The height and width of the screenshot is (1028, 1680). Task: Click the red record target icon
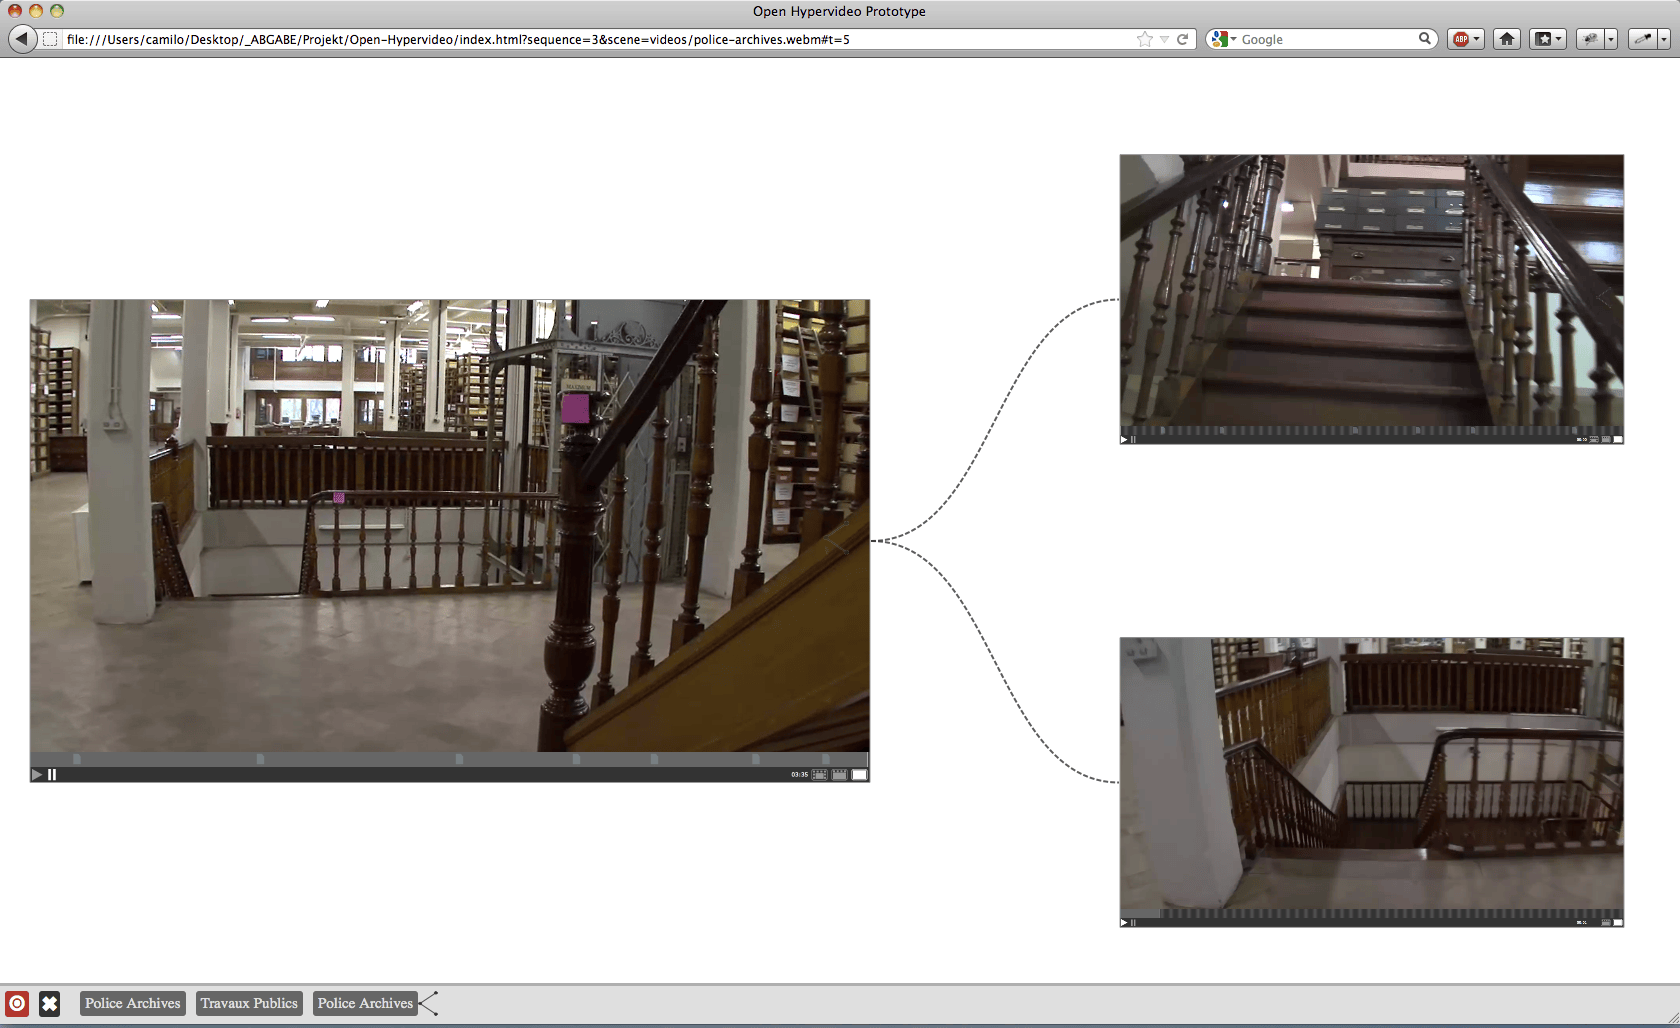coord(17,1003)
